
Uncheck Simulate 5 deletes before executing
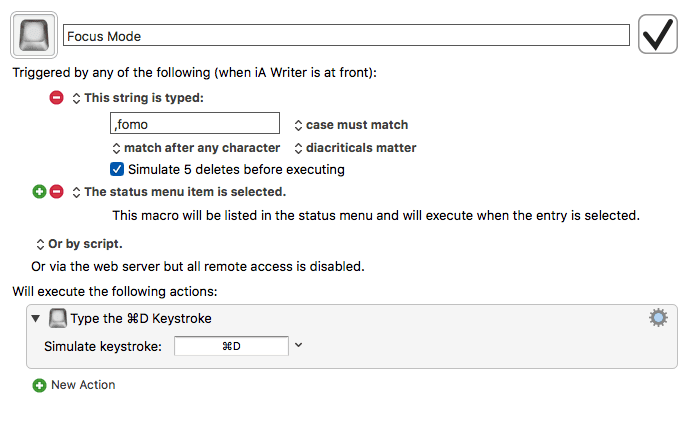click(117, 169)
